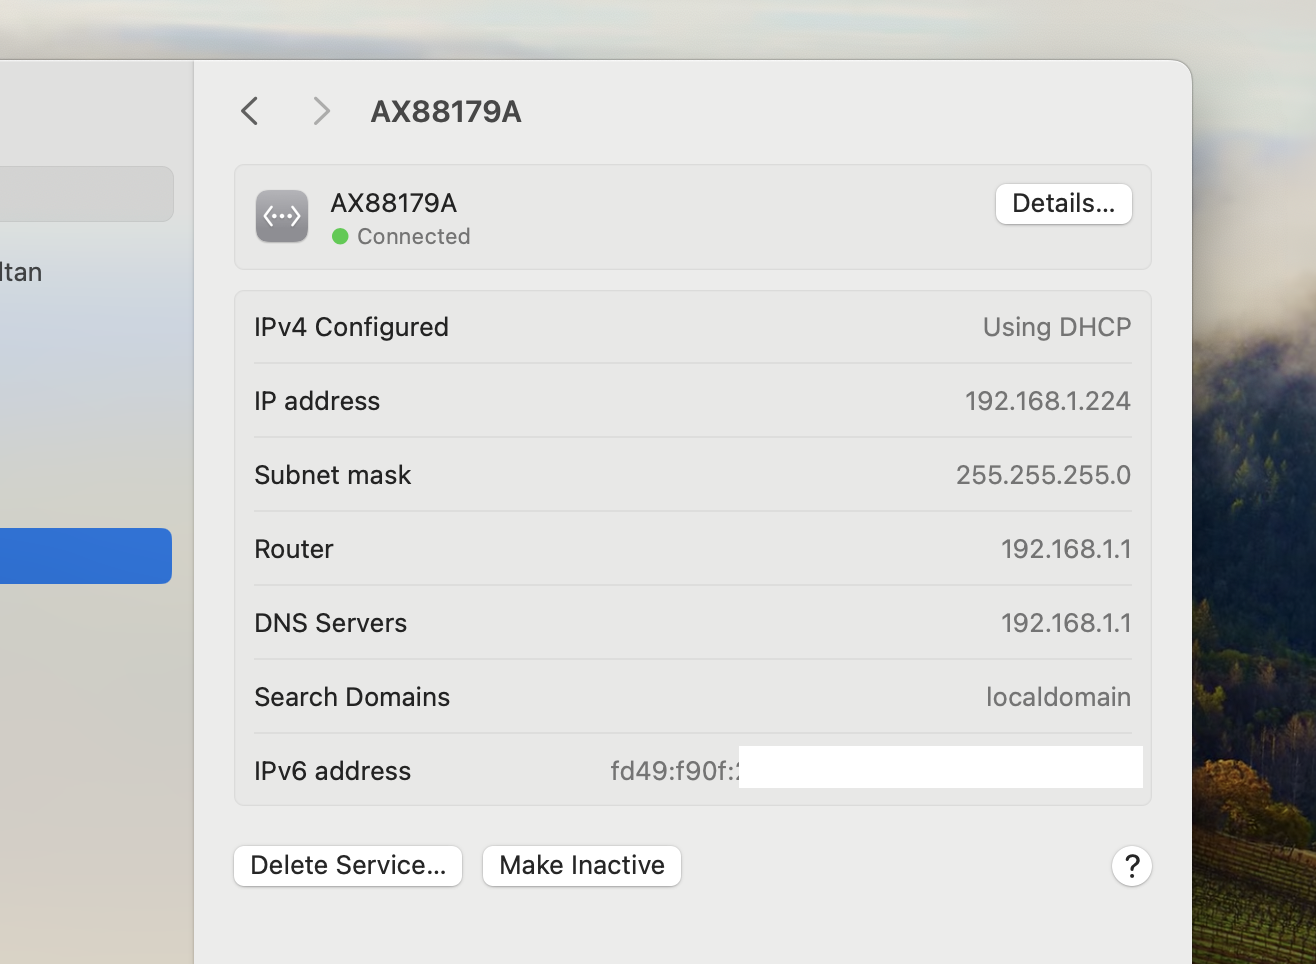Click the IP address value 192.168.1.224

(x=1047, y=401)
